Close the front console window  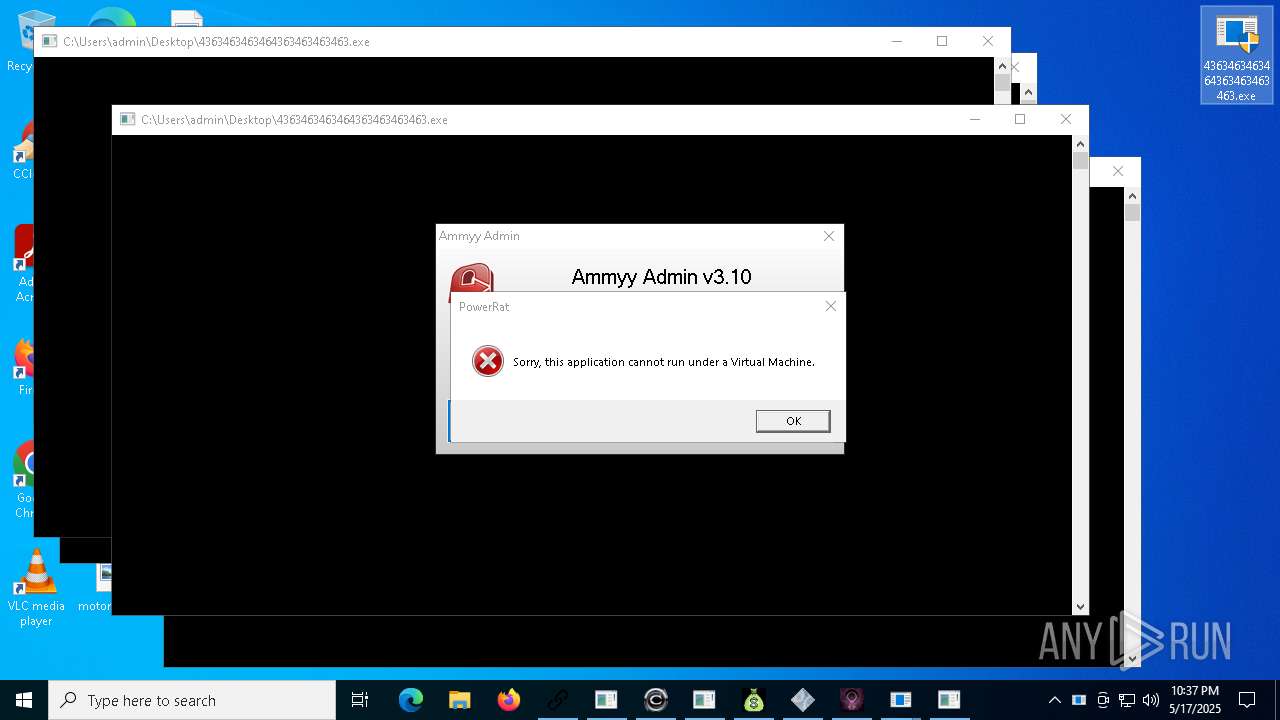click(1066, 119)
